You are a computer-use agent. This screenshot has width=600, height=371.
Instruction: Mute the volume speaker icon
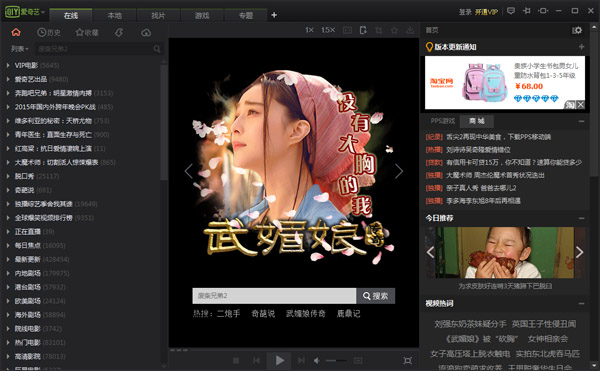[x=317, y=360]
